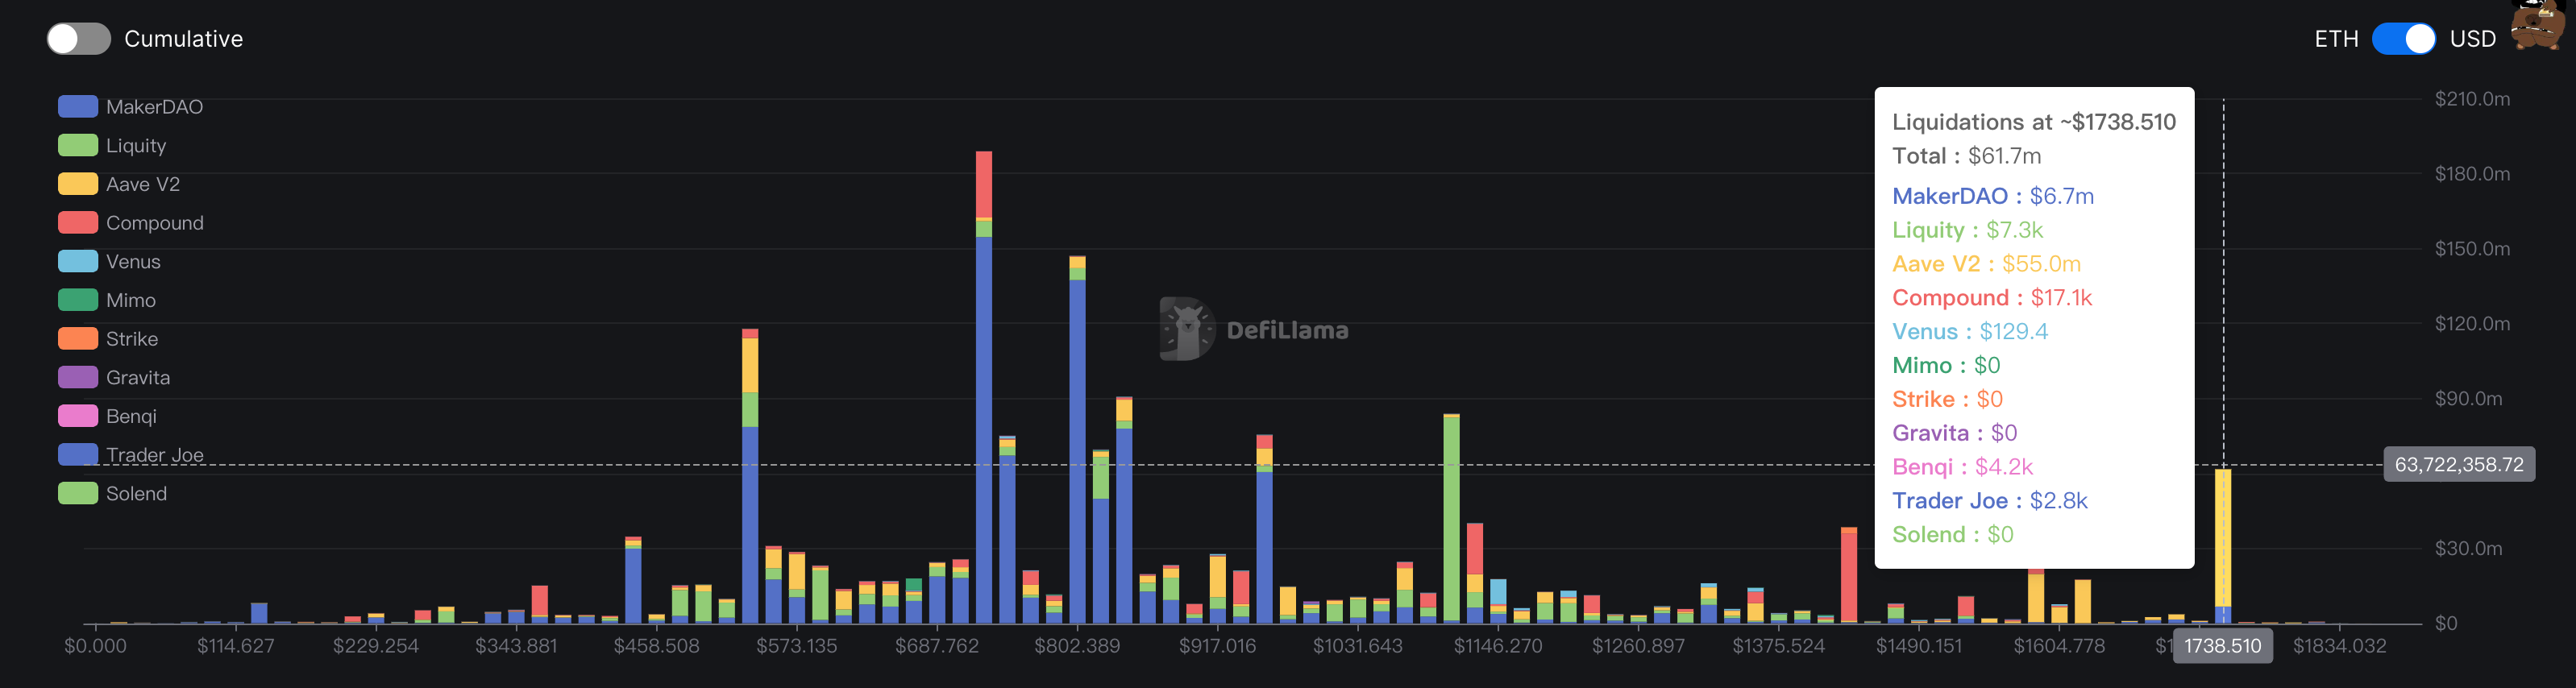
Task: Click the Gravita legend label
Action: point(138,377)
